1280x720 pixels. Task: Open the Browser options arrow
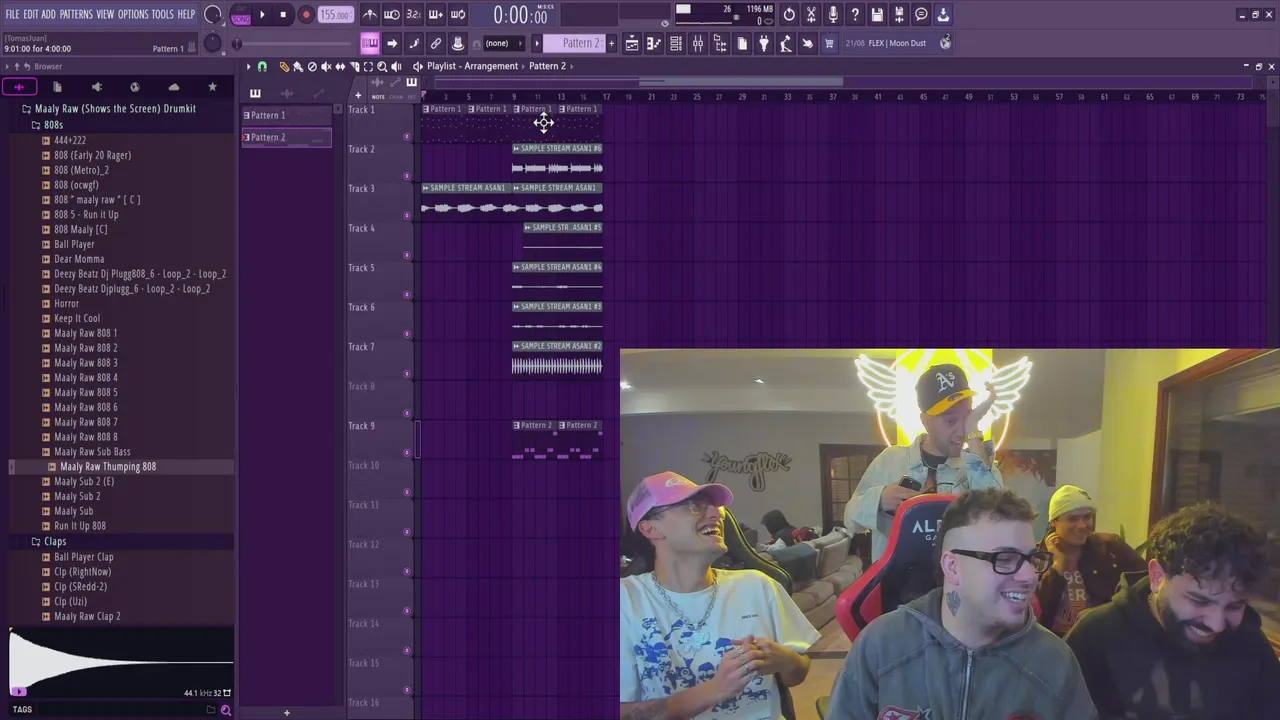click(7, 67)
